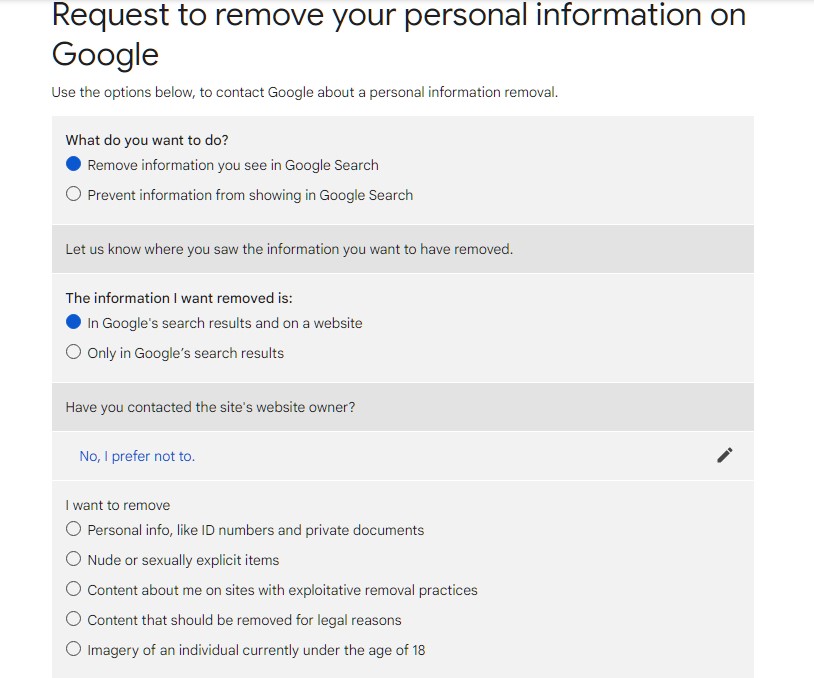This screenshot has height=678, width=814.
Task: Click the 'Use the options below' description text
Action: tap(304, 92)
